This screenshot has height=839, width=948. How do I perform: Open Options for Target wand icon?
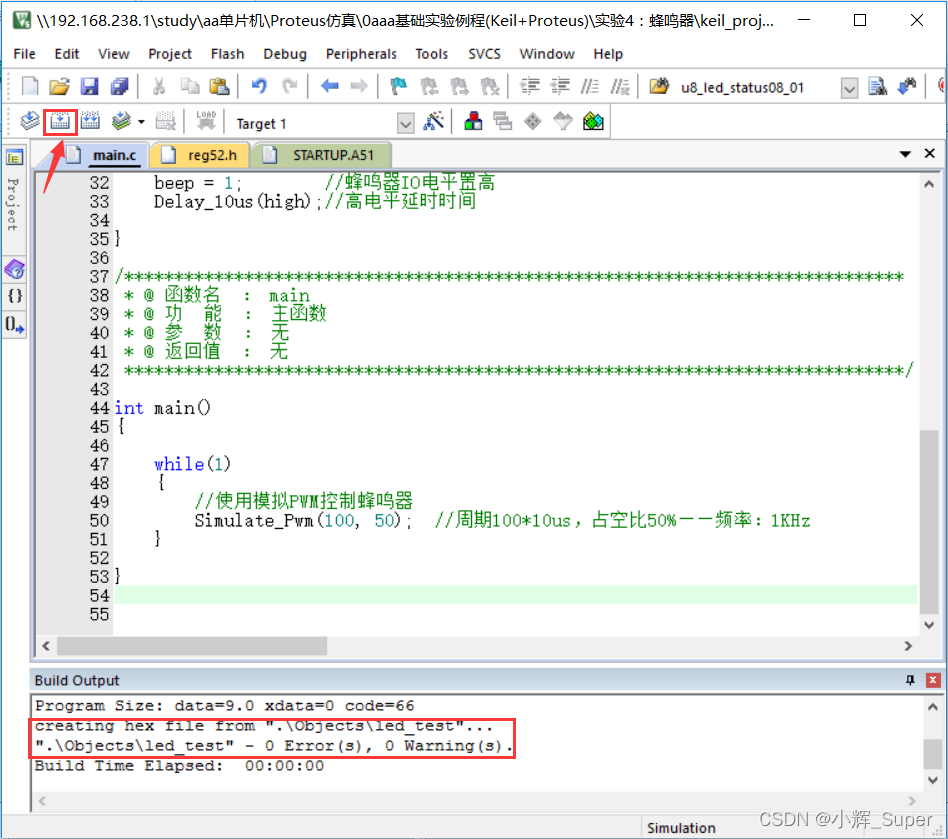coord(433,121)
